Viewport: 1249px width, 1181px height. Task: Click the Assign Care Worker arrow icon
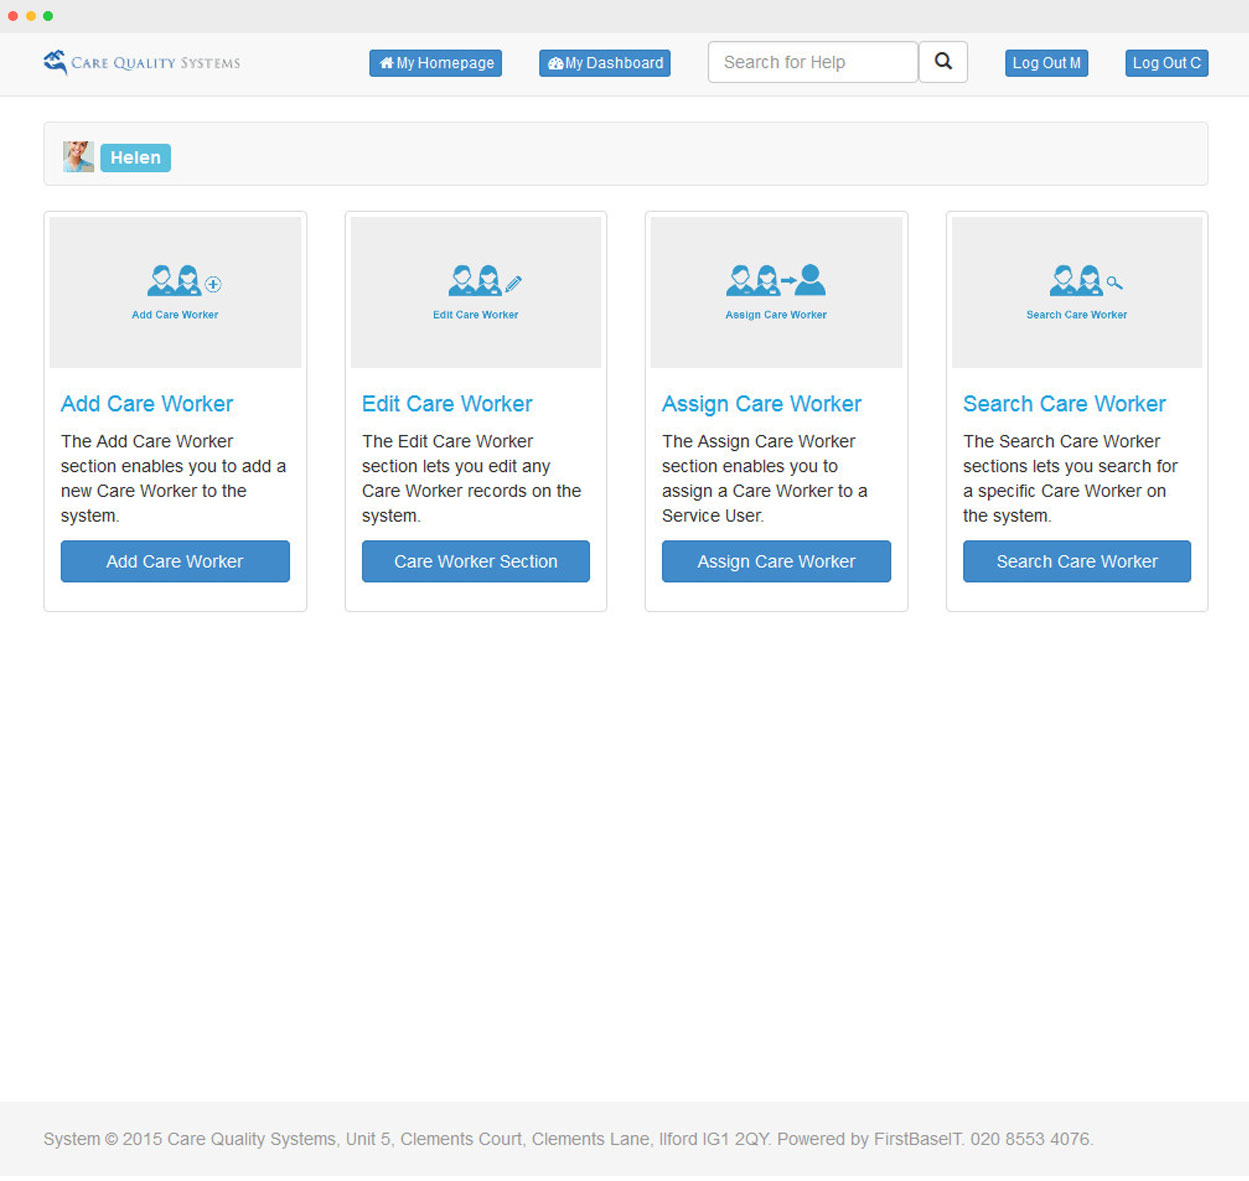788,281
